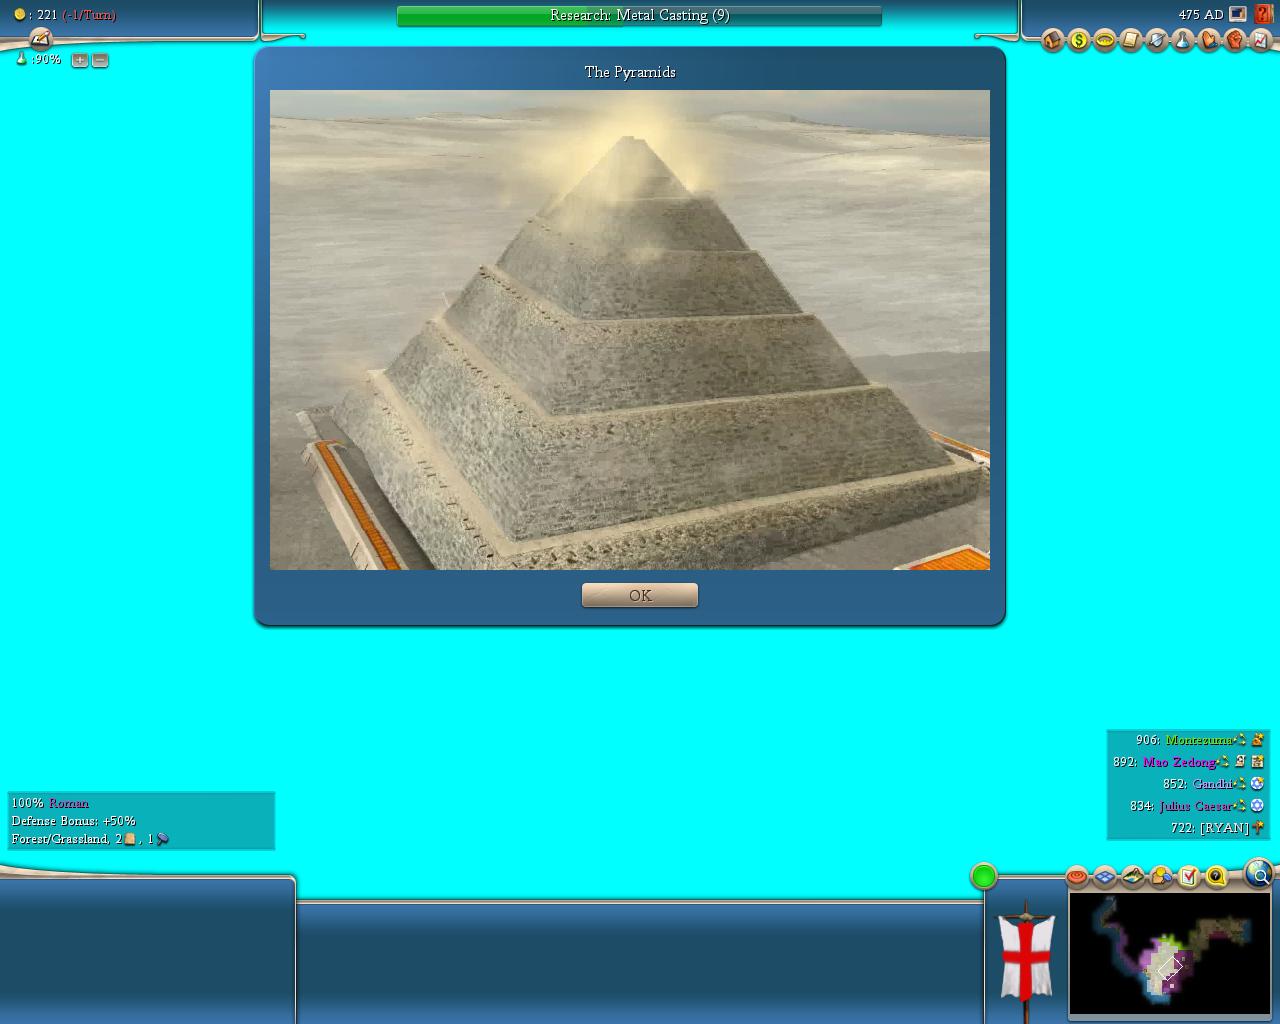The width and height of the screenshot is (1280, 1024).
Task: Click the Research: Metal Casting progress bar
Action: click(x=639, y=16)
